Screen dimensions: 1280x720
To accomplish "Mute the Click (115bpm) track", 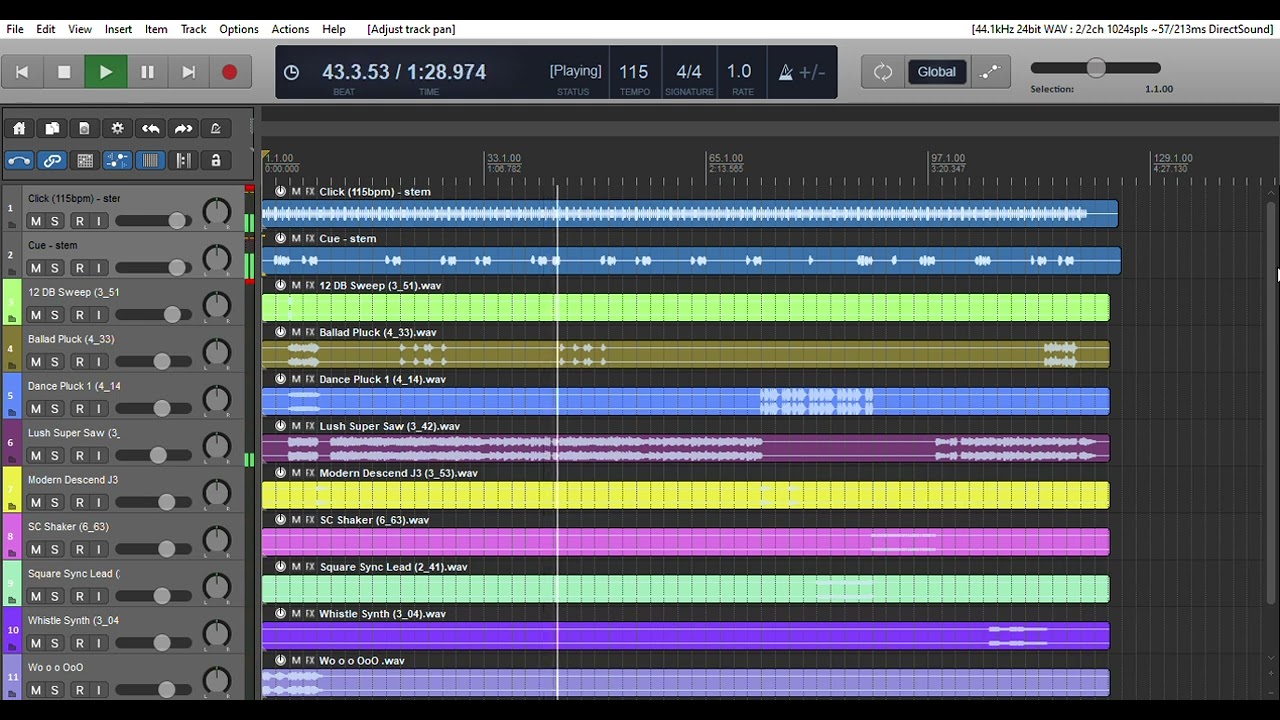I will [x=36, y=221].
